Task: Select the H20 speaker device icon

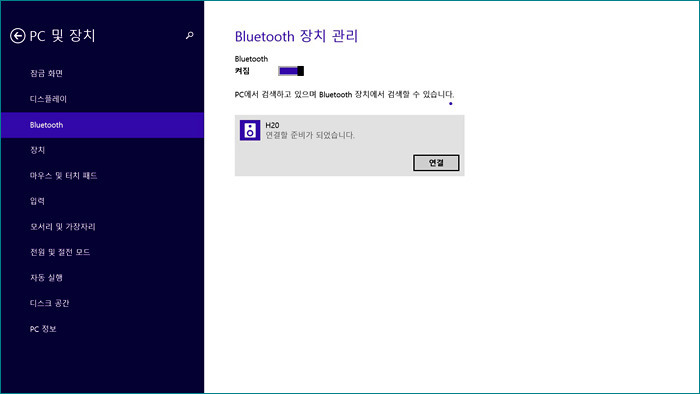Action: tap(250, 130)
